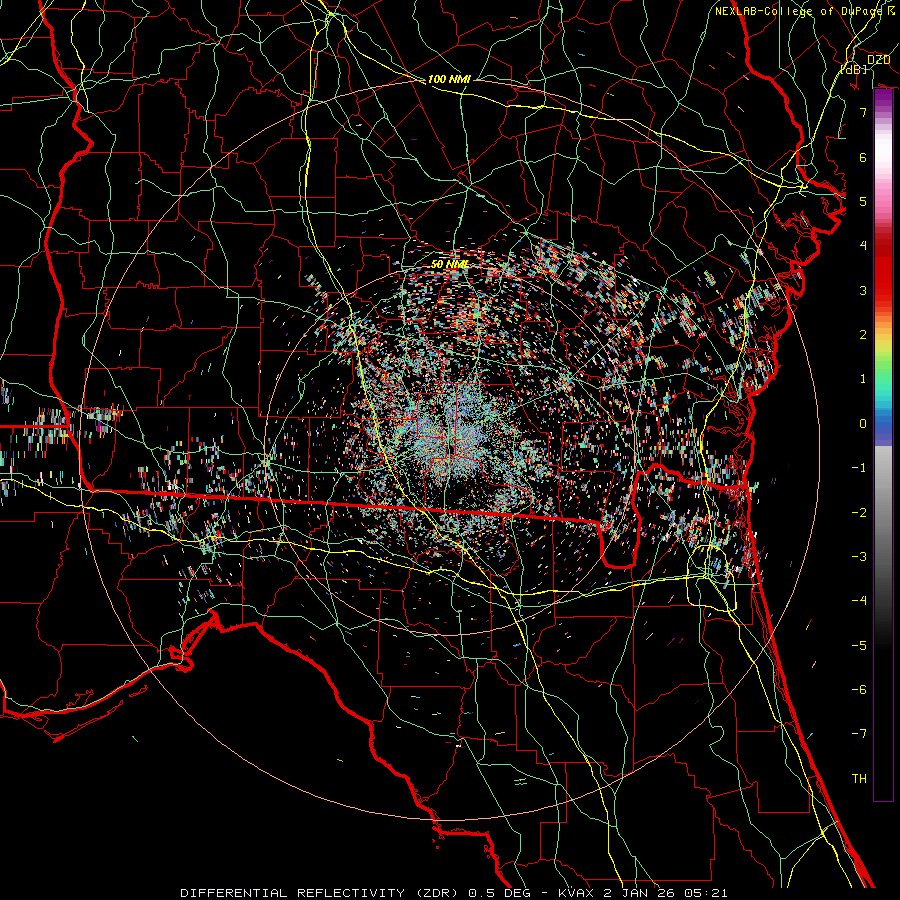Click the ZDR color scale bar

(883, 444)
